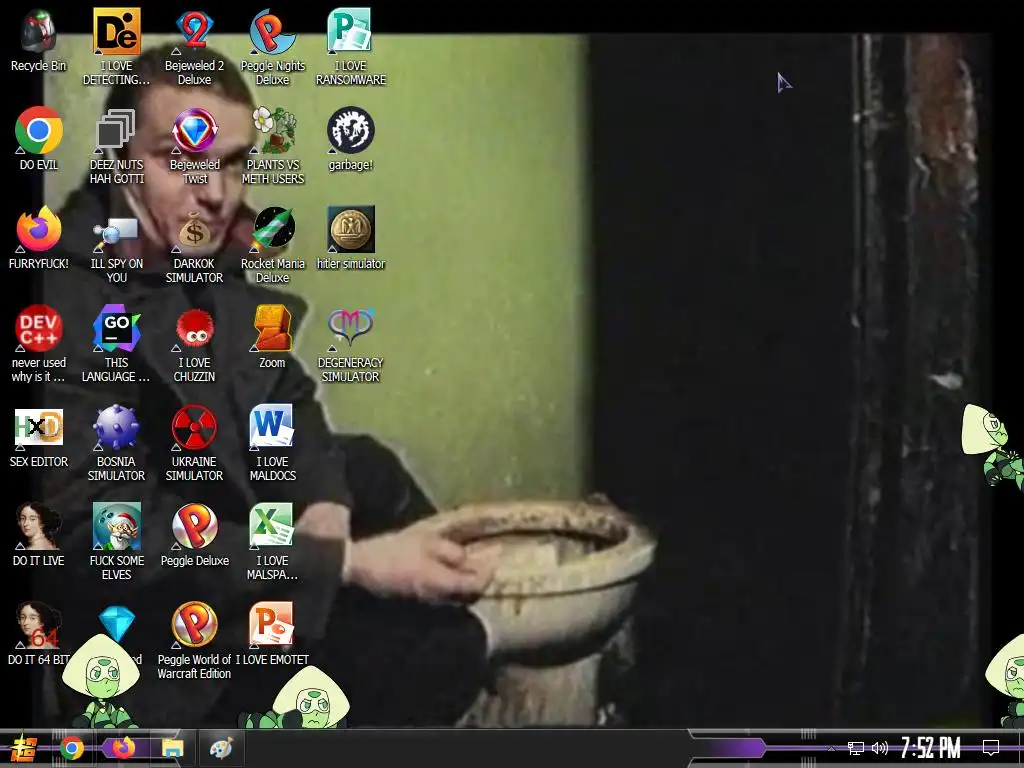This screenshot has width=1024, height=768.
Task: Open the Recycle Bin desktop icon
Action: coord(39,40)
